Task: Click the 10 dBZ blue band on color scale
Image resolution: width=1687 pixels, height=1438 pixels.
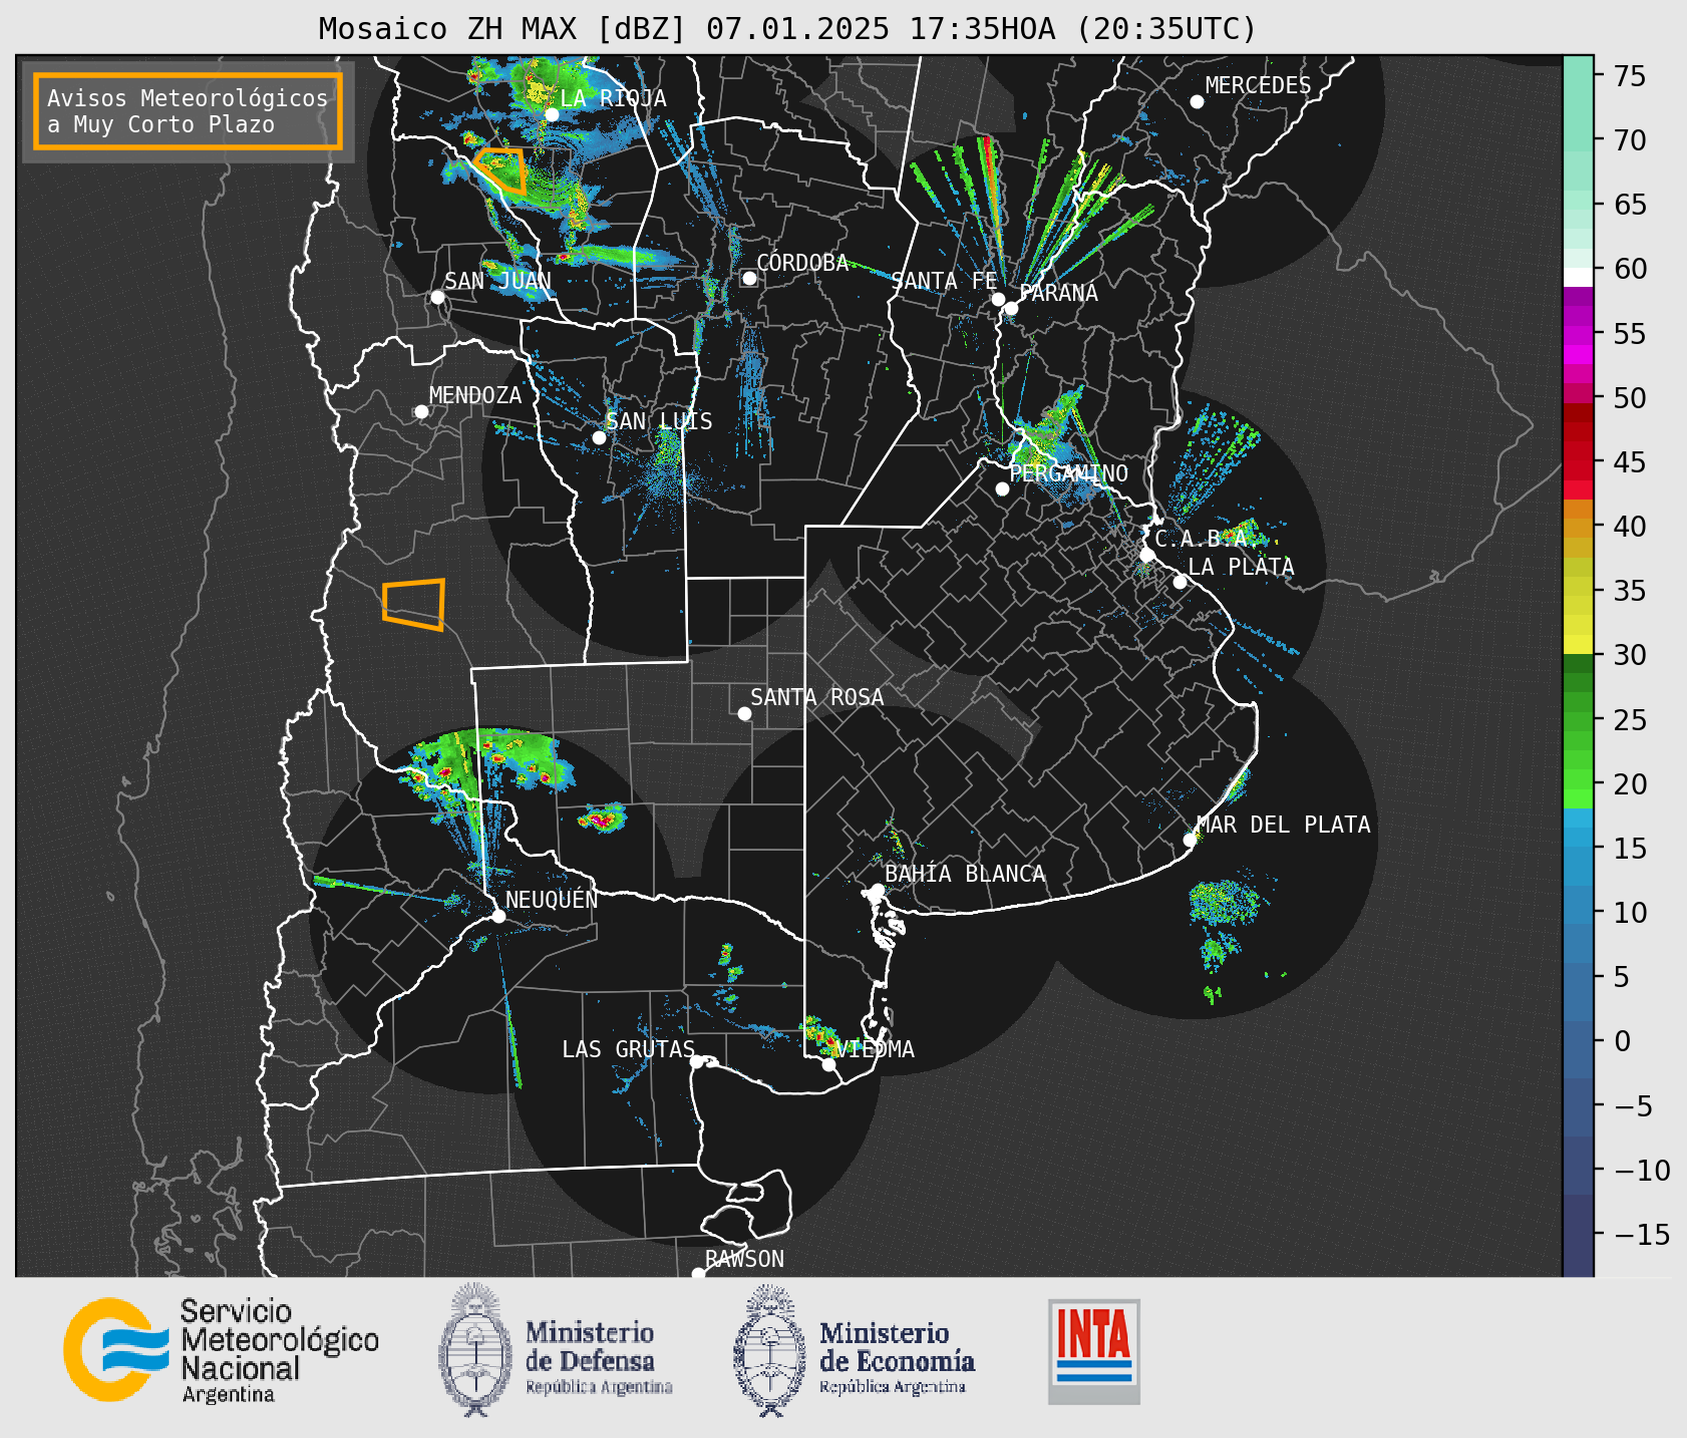Action: point(1578,912)
